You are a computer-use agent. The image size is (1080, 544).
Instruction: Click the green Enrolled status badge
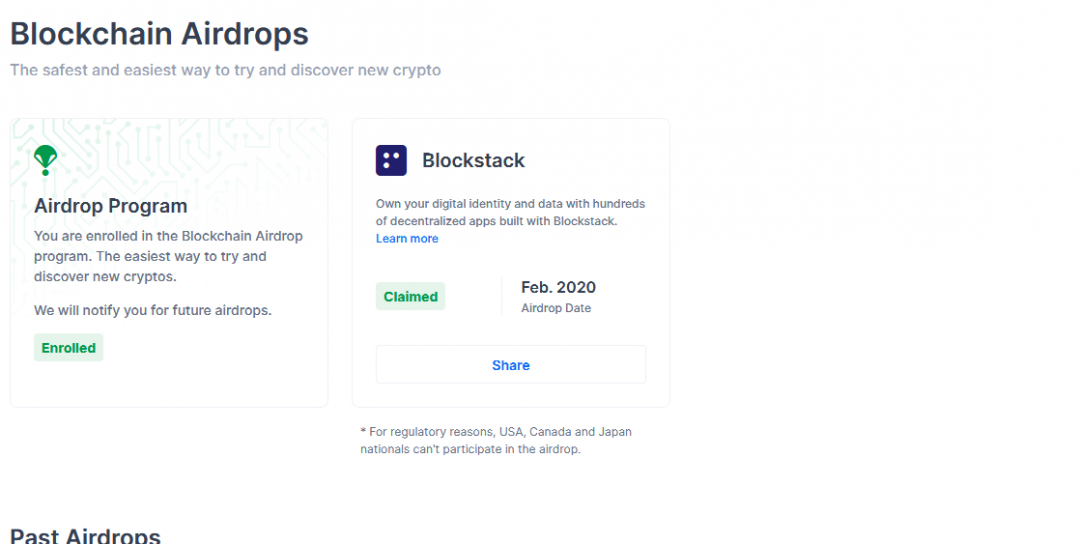(68, 348)
